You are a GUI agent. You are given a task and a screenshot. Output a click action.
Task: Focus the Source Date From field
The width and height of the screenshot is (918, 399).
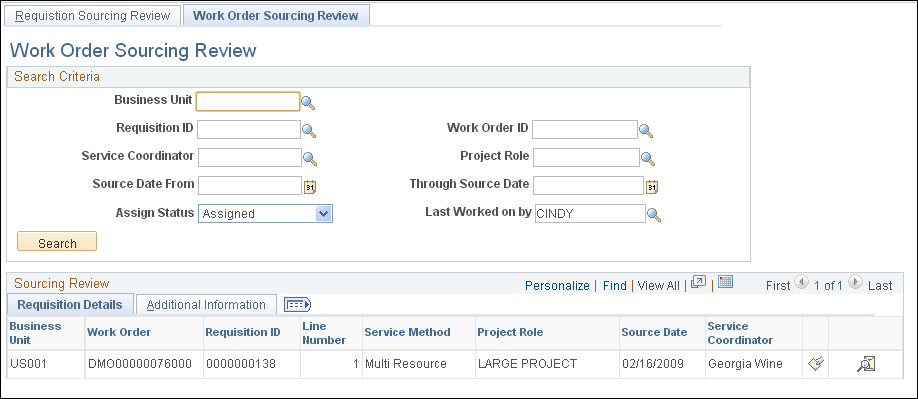point(250,185)
